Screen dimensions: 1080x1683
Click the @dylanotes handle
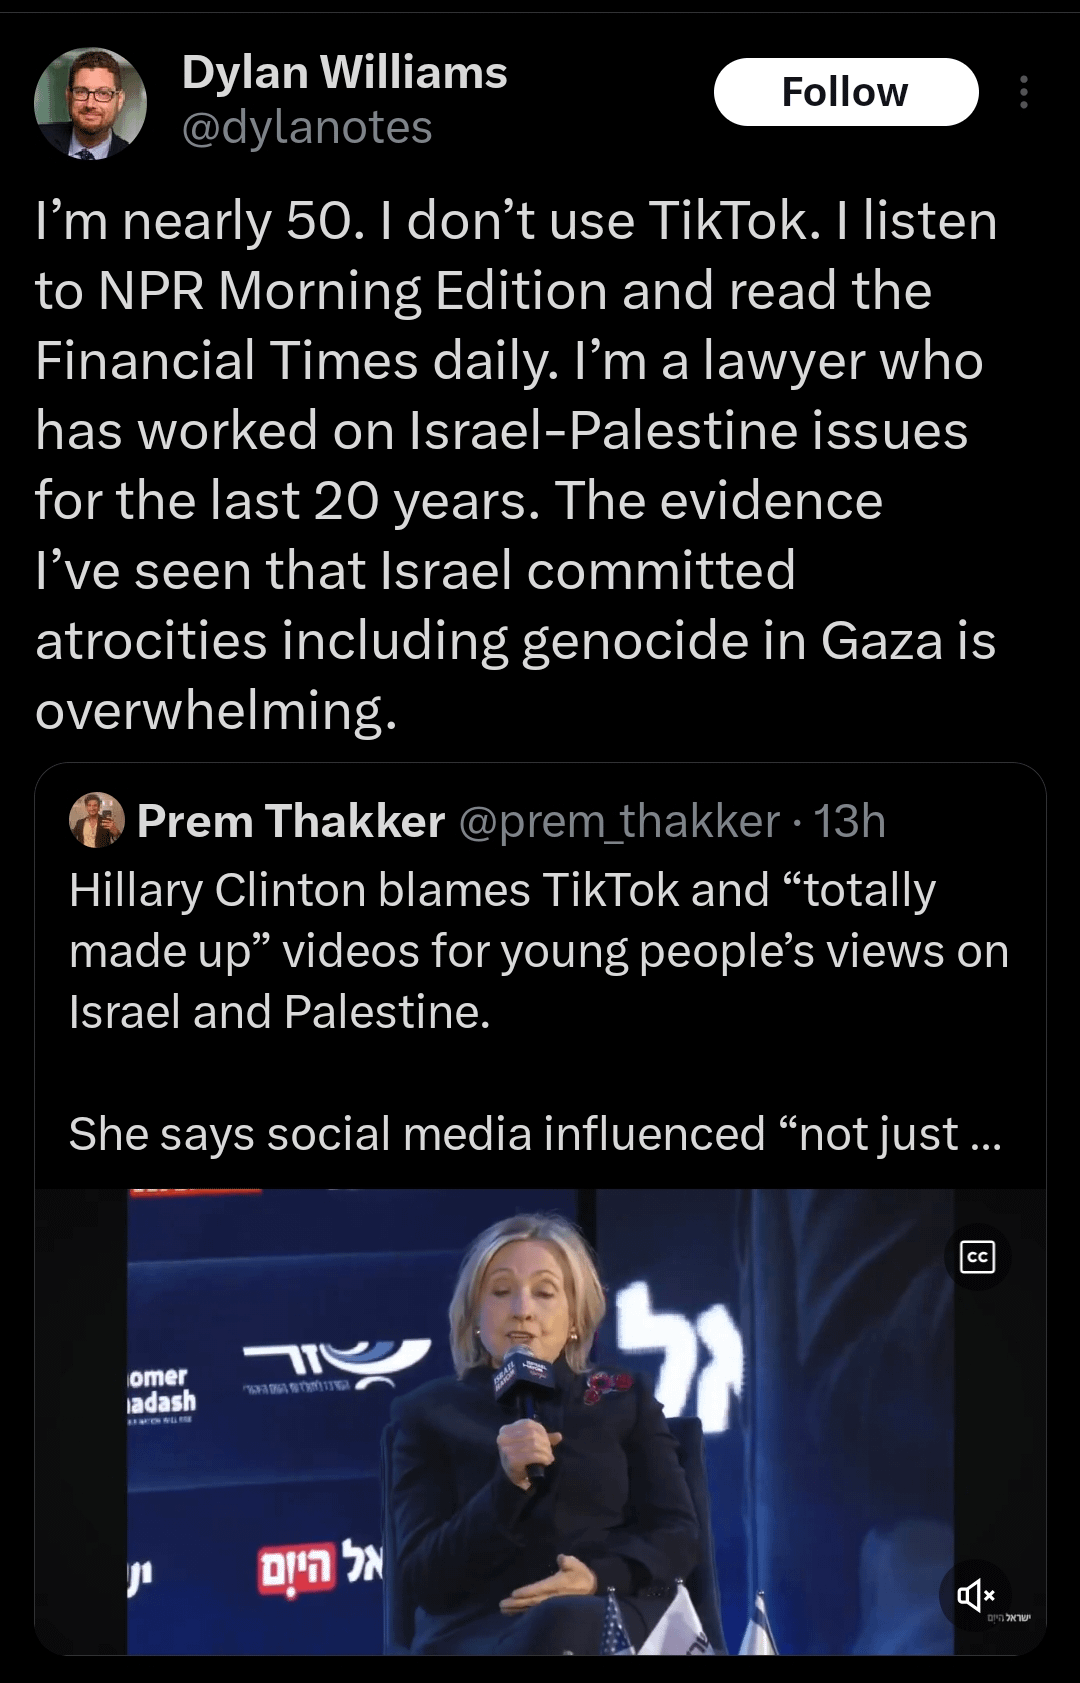(306, 128)
